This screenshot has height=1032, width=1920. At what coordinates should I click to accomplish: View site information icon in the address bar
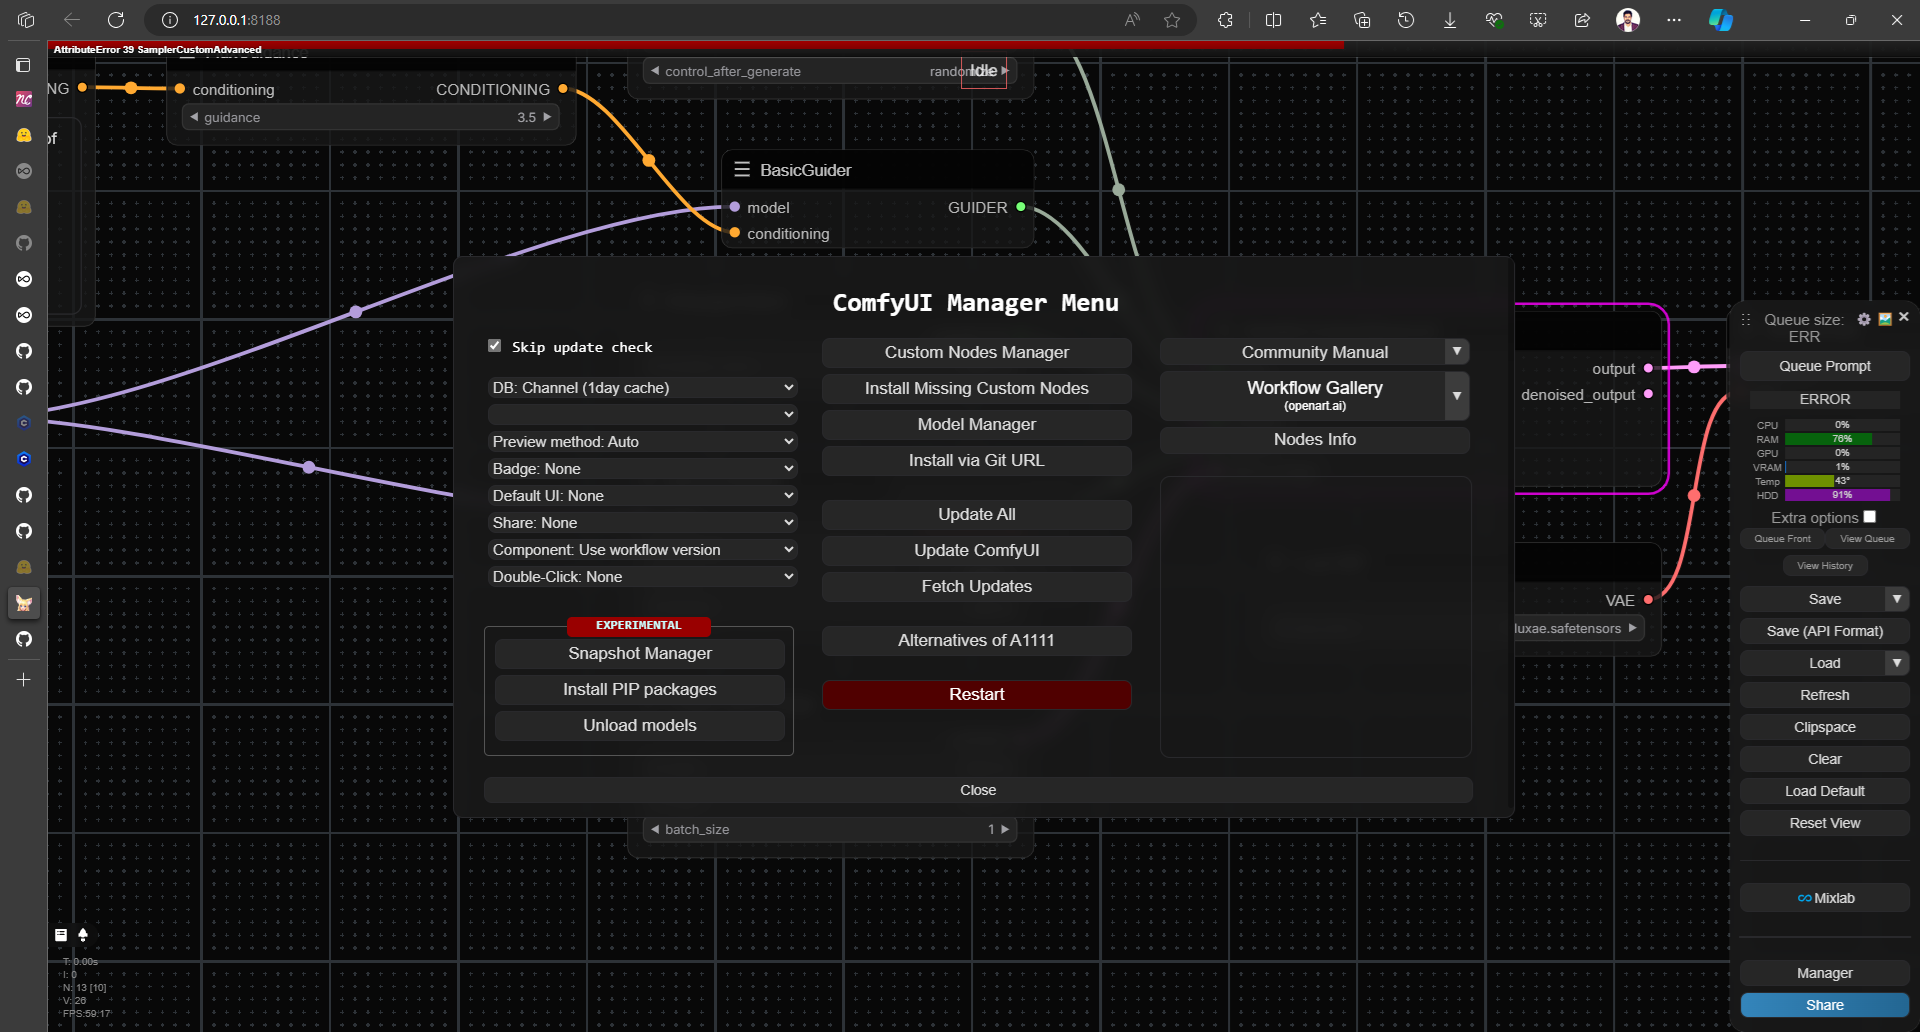pos(170,20)
